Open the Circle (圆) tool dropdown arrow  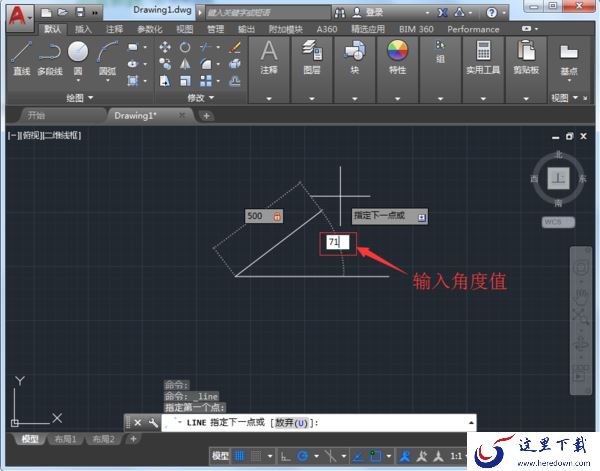click(x=78, y=81)
